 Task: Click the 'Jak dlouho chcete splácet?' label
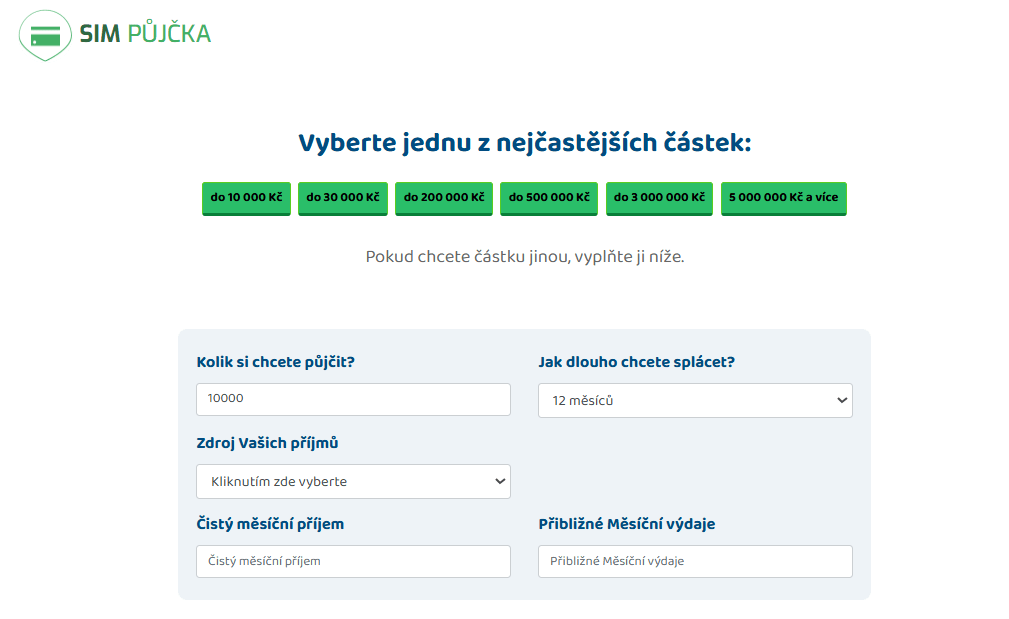pos(636,362)
